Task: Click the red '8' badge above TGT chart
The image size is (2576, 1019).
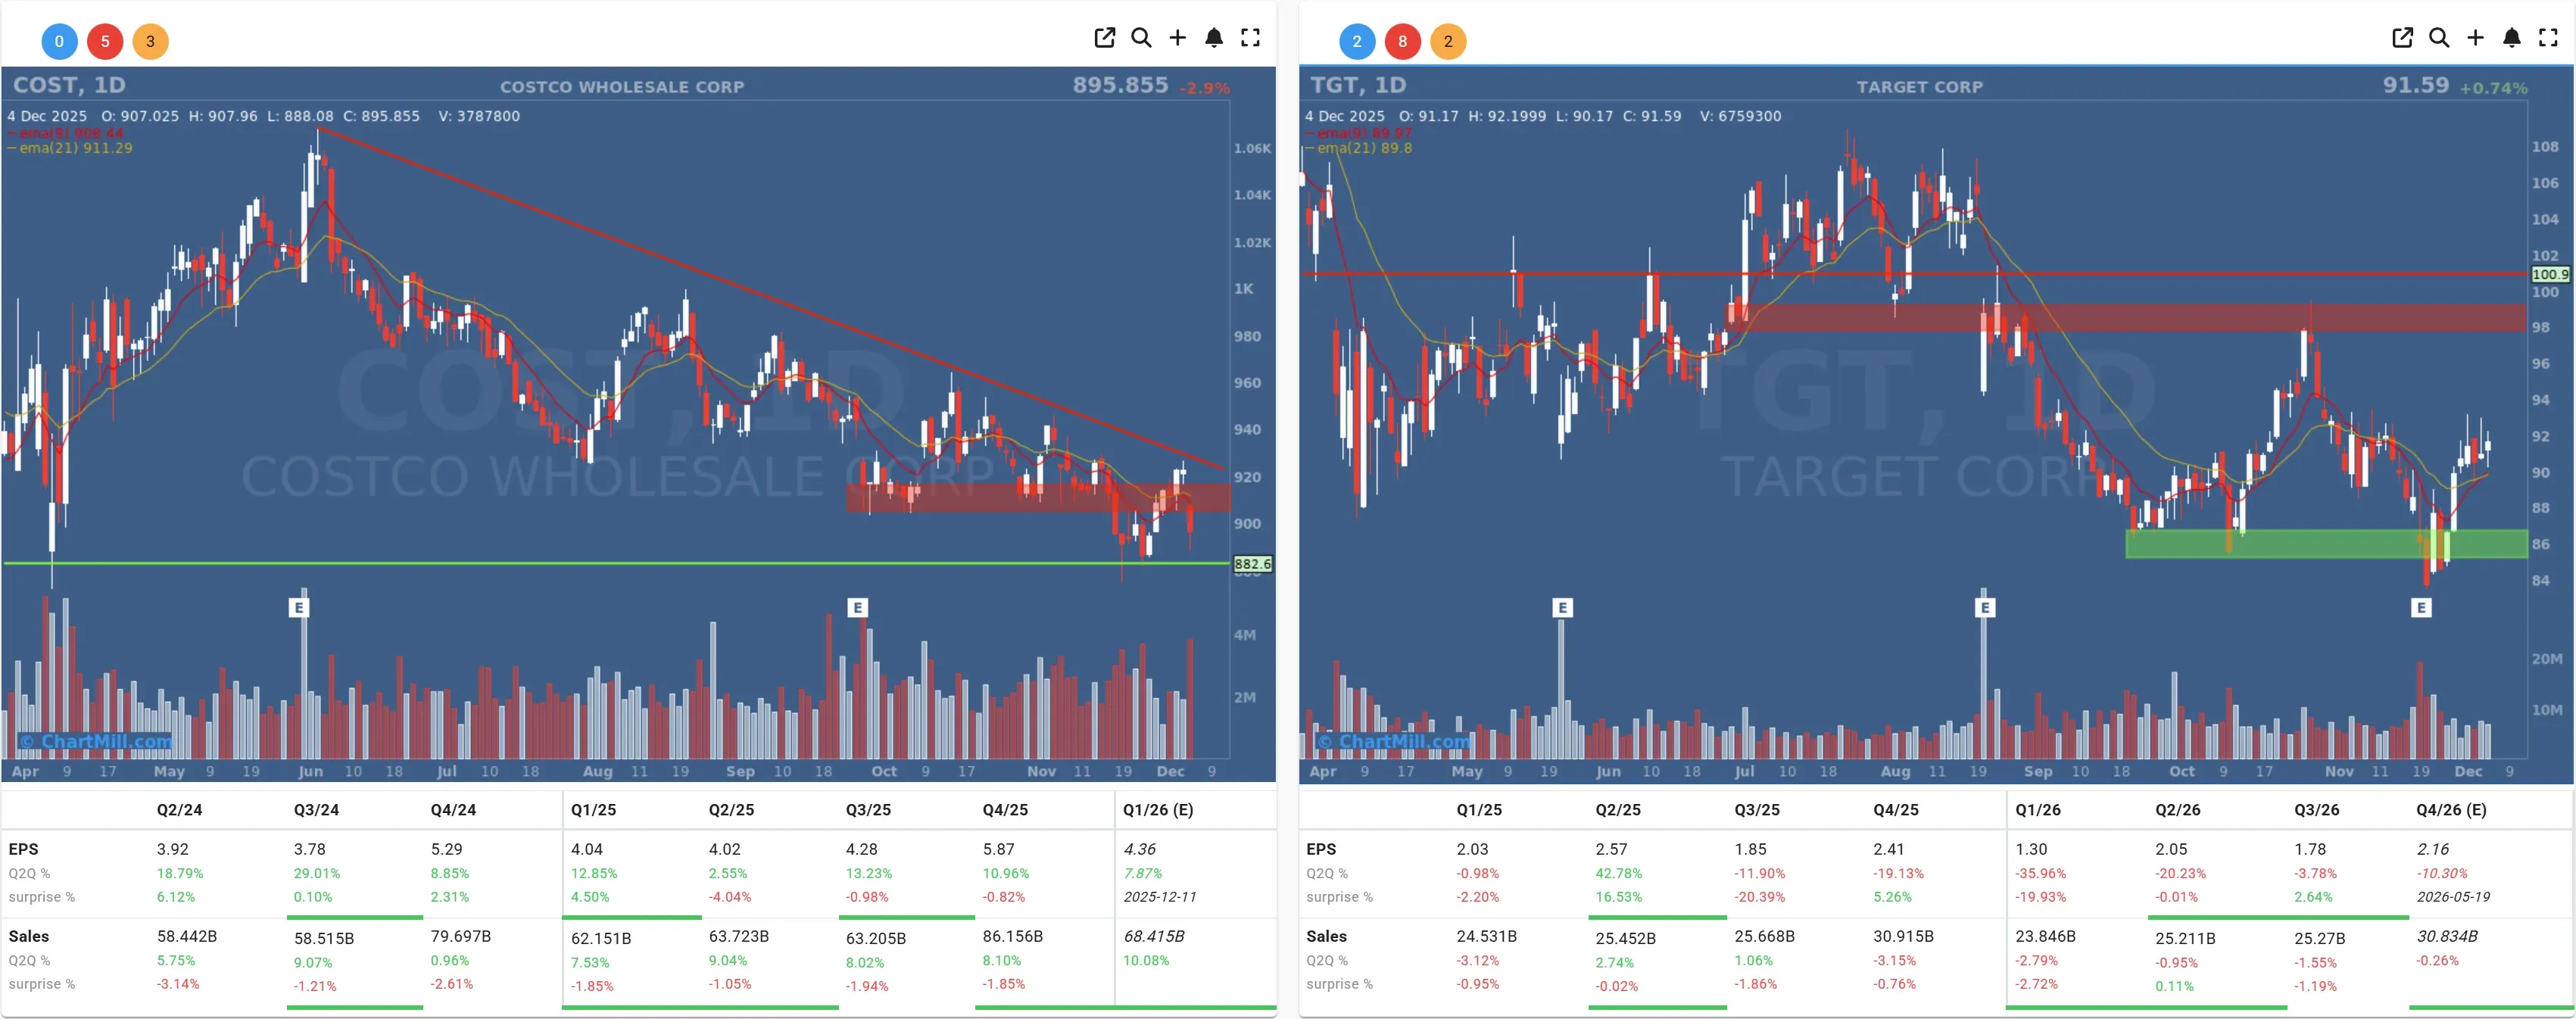Action: 1403,41
